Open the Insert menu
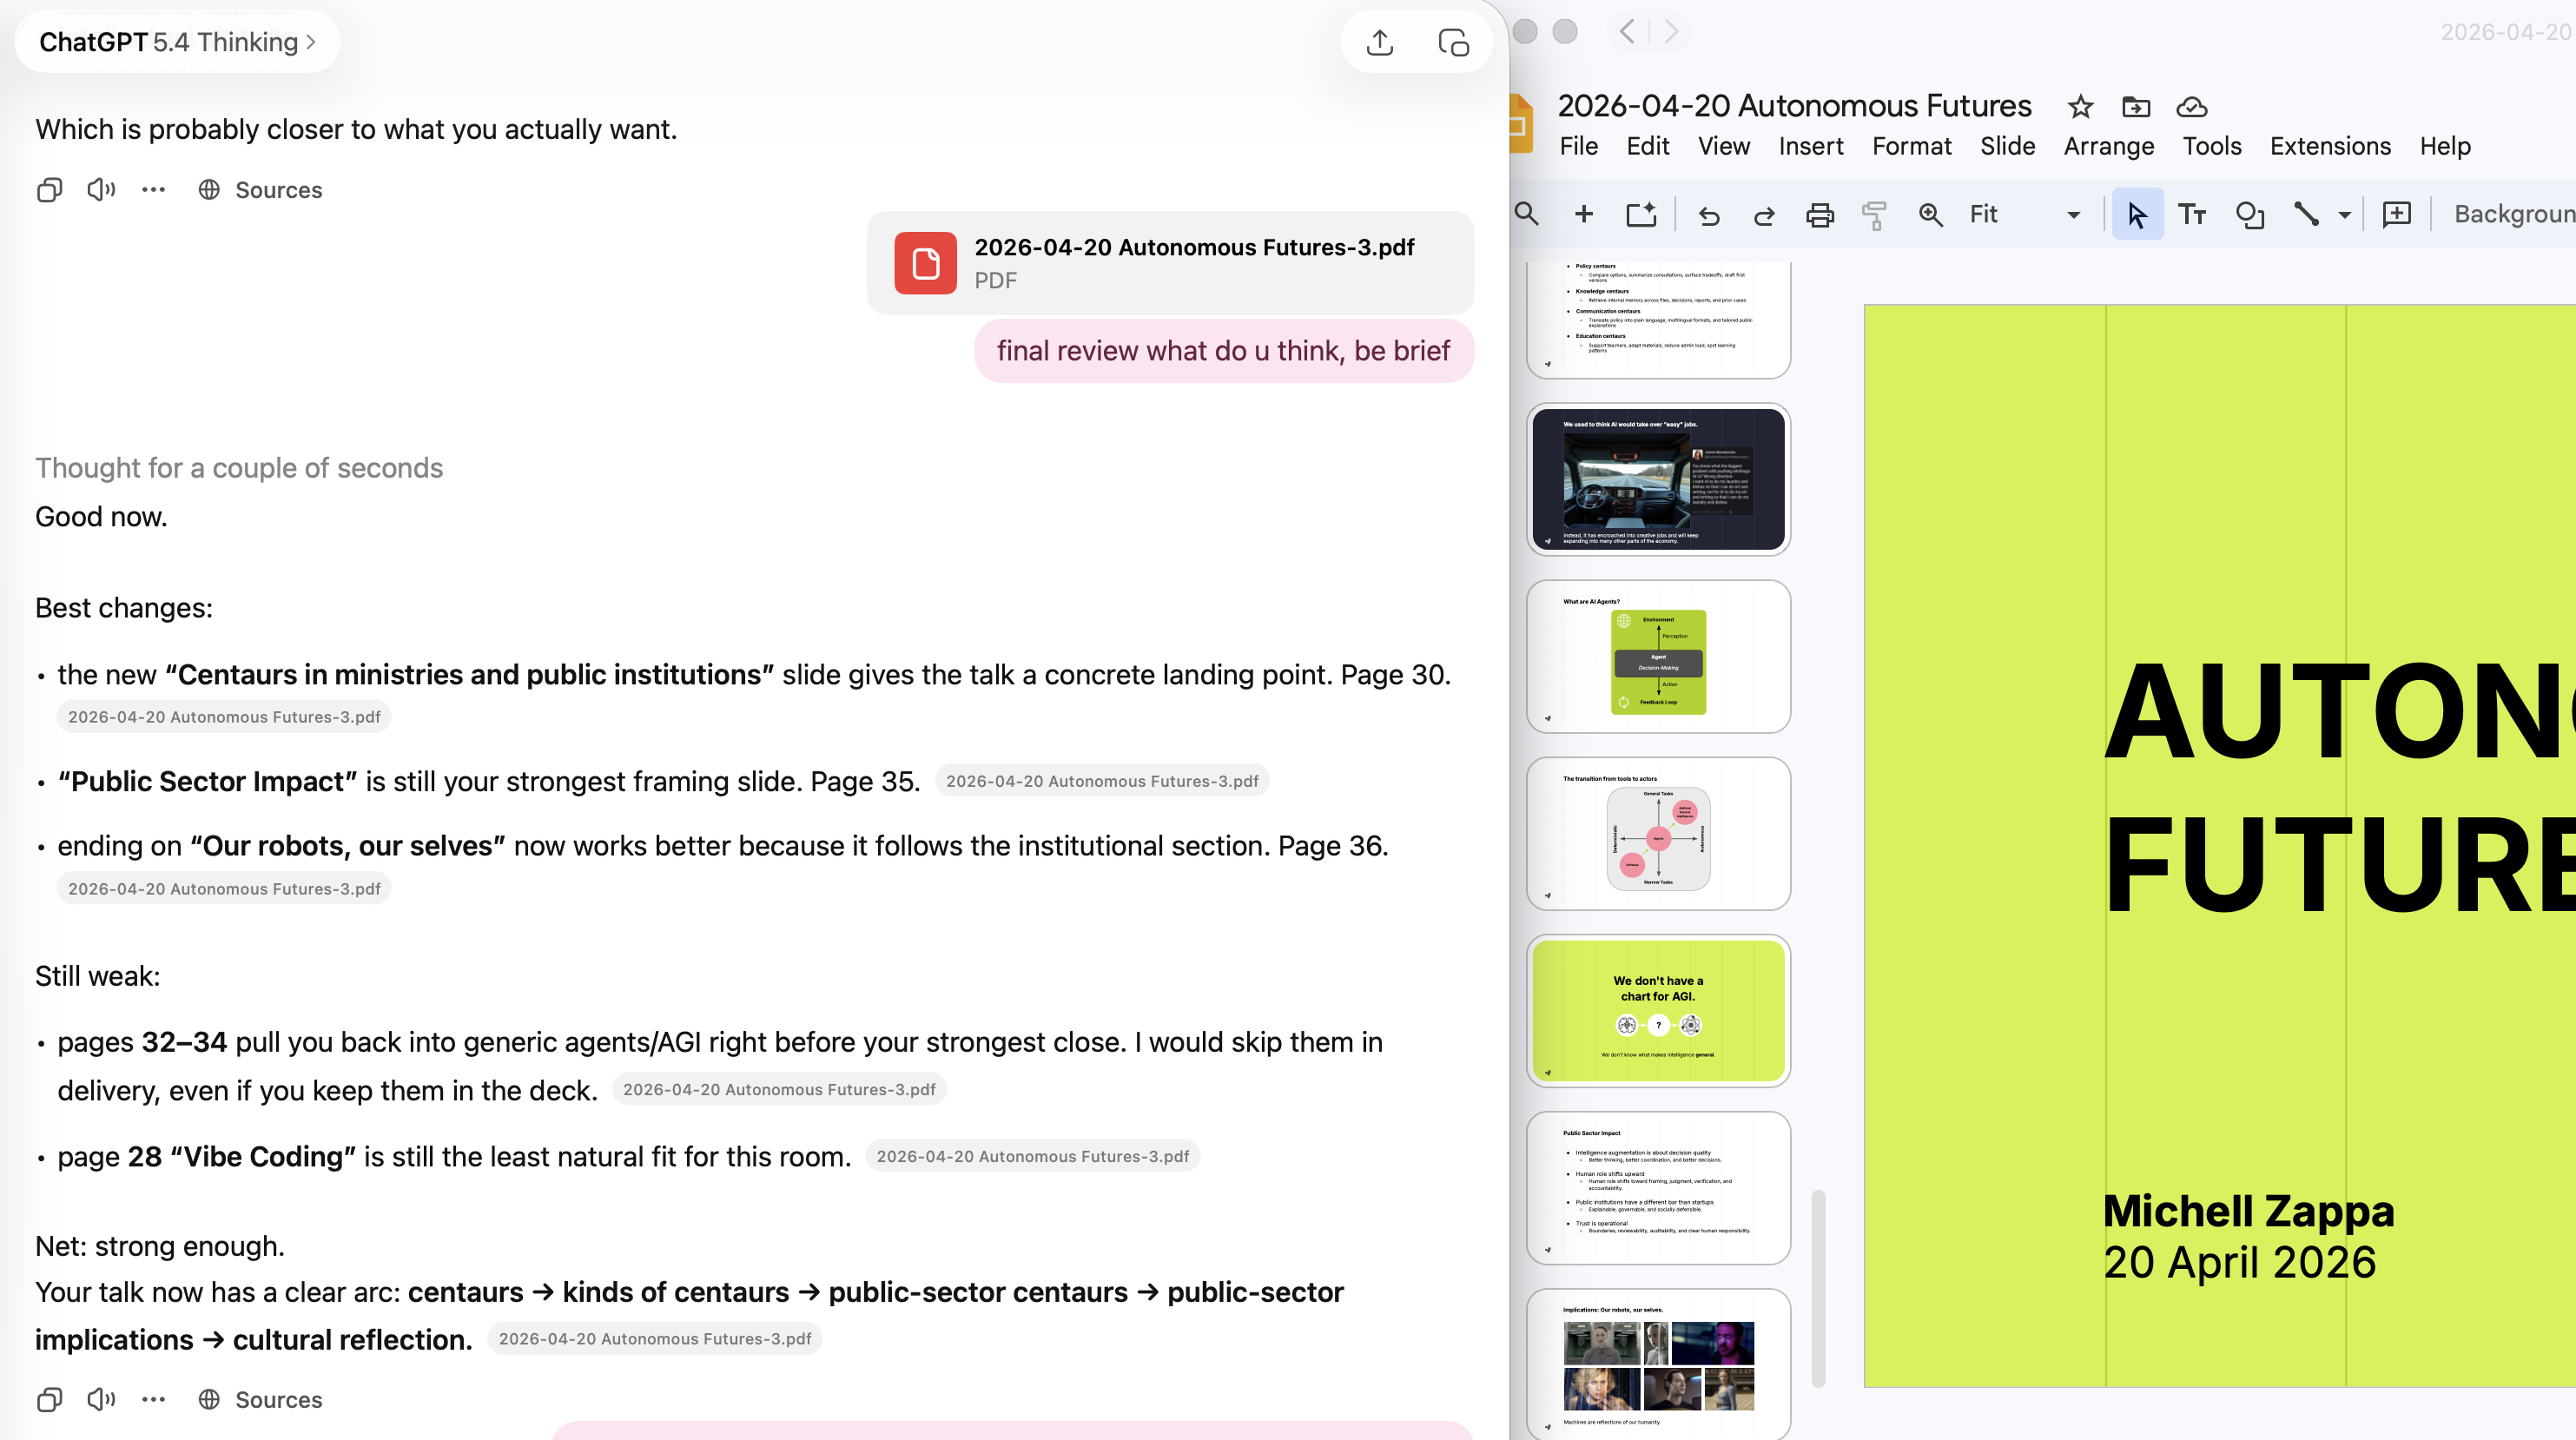Image resolution: width=2576 pixels, height=1440 pixels. pyautogui.click(x=1810, y=146)
